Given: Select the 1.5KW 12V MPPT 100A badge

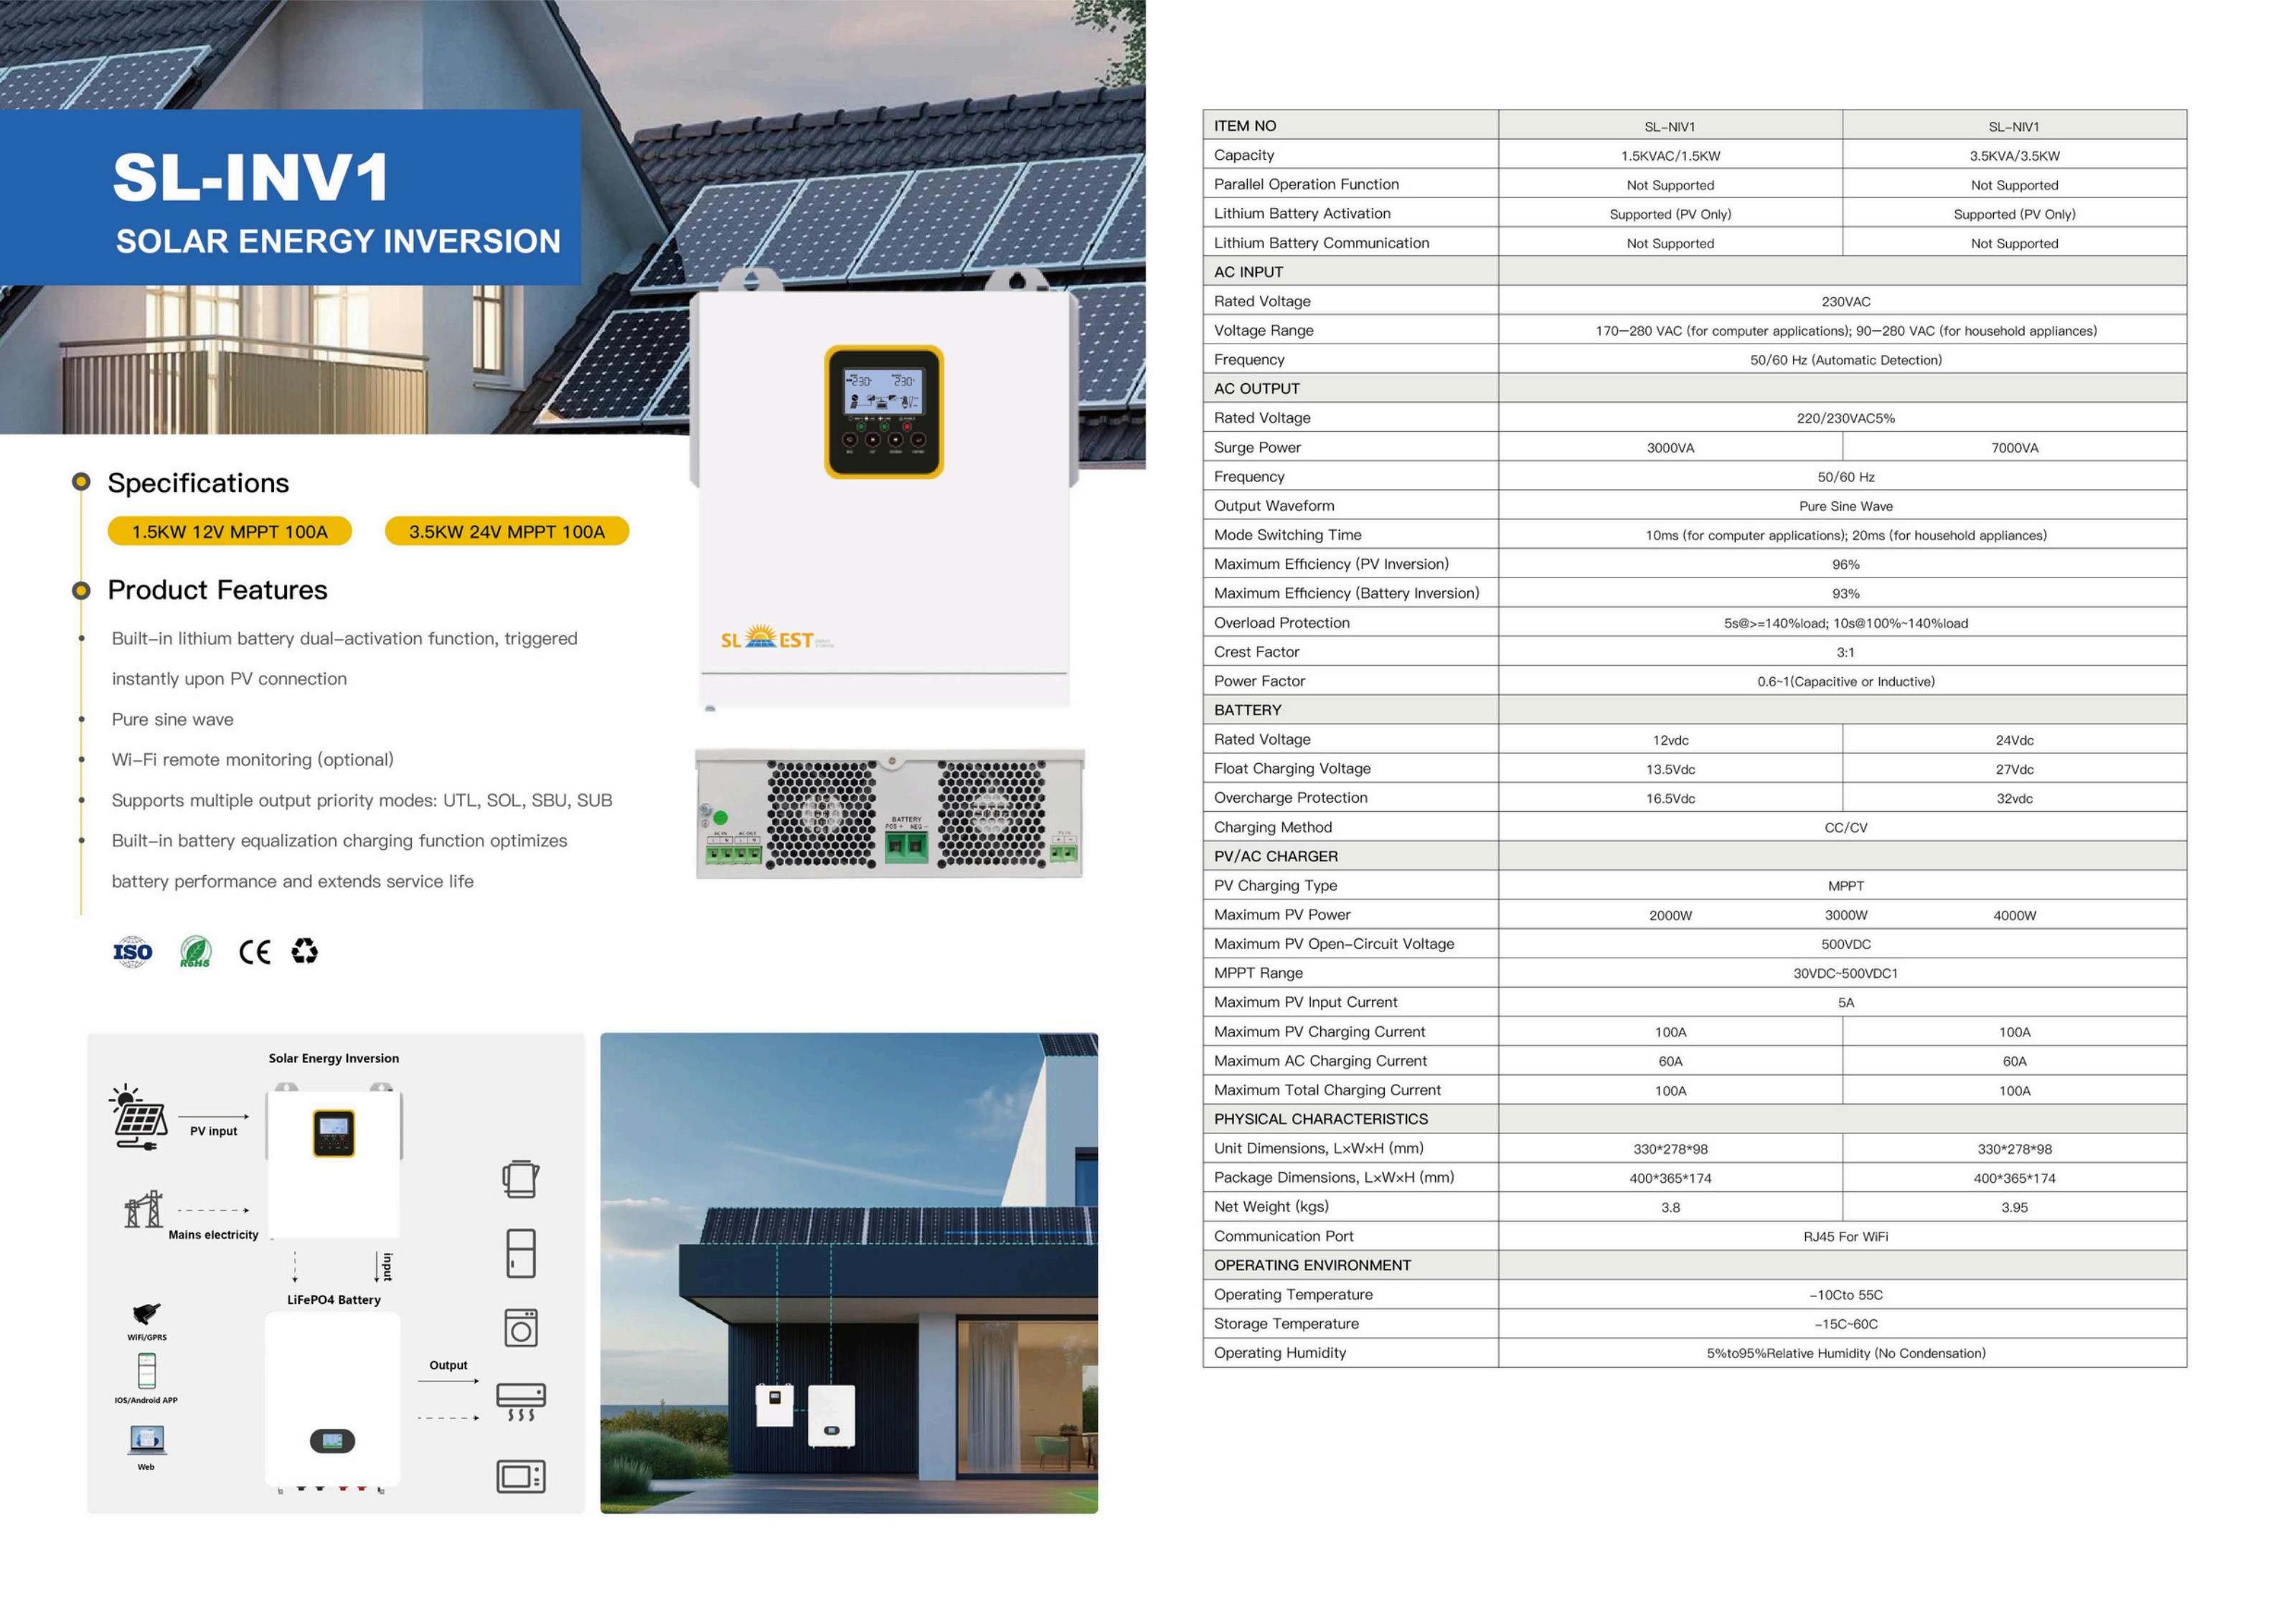Looking at the screenshot, I should pyautogui.click(x=230, y=532).
